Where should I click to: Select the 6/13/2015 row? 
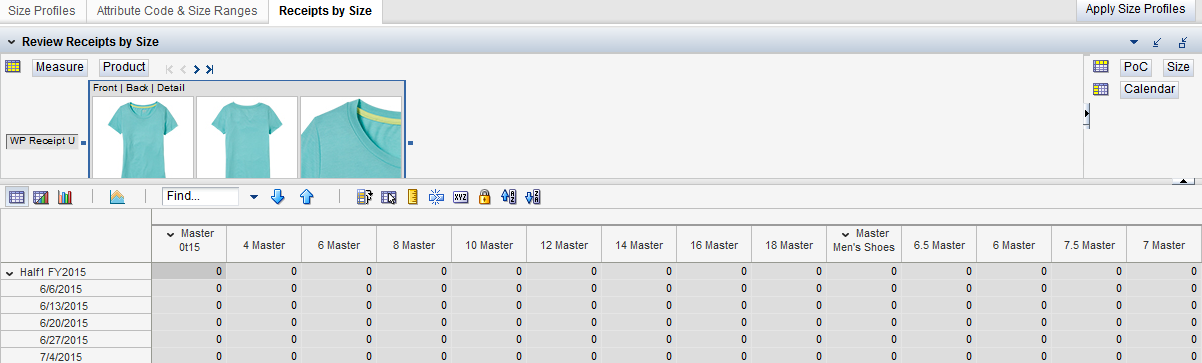pyautogui.click(x=76, y=306)
